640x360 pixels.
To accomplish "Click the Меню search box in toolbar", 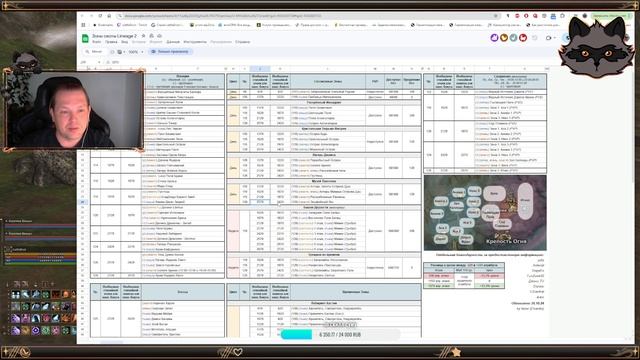I will (x=94, y=52).
